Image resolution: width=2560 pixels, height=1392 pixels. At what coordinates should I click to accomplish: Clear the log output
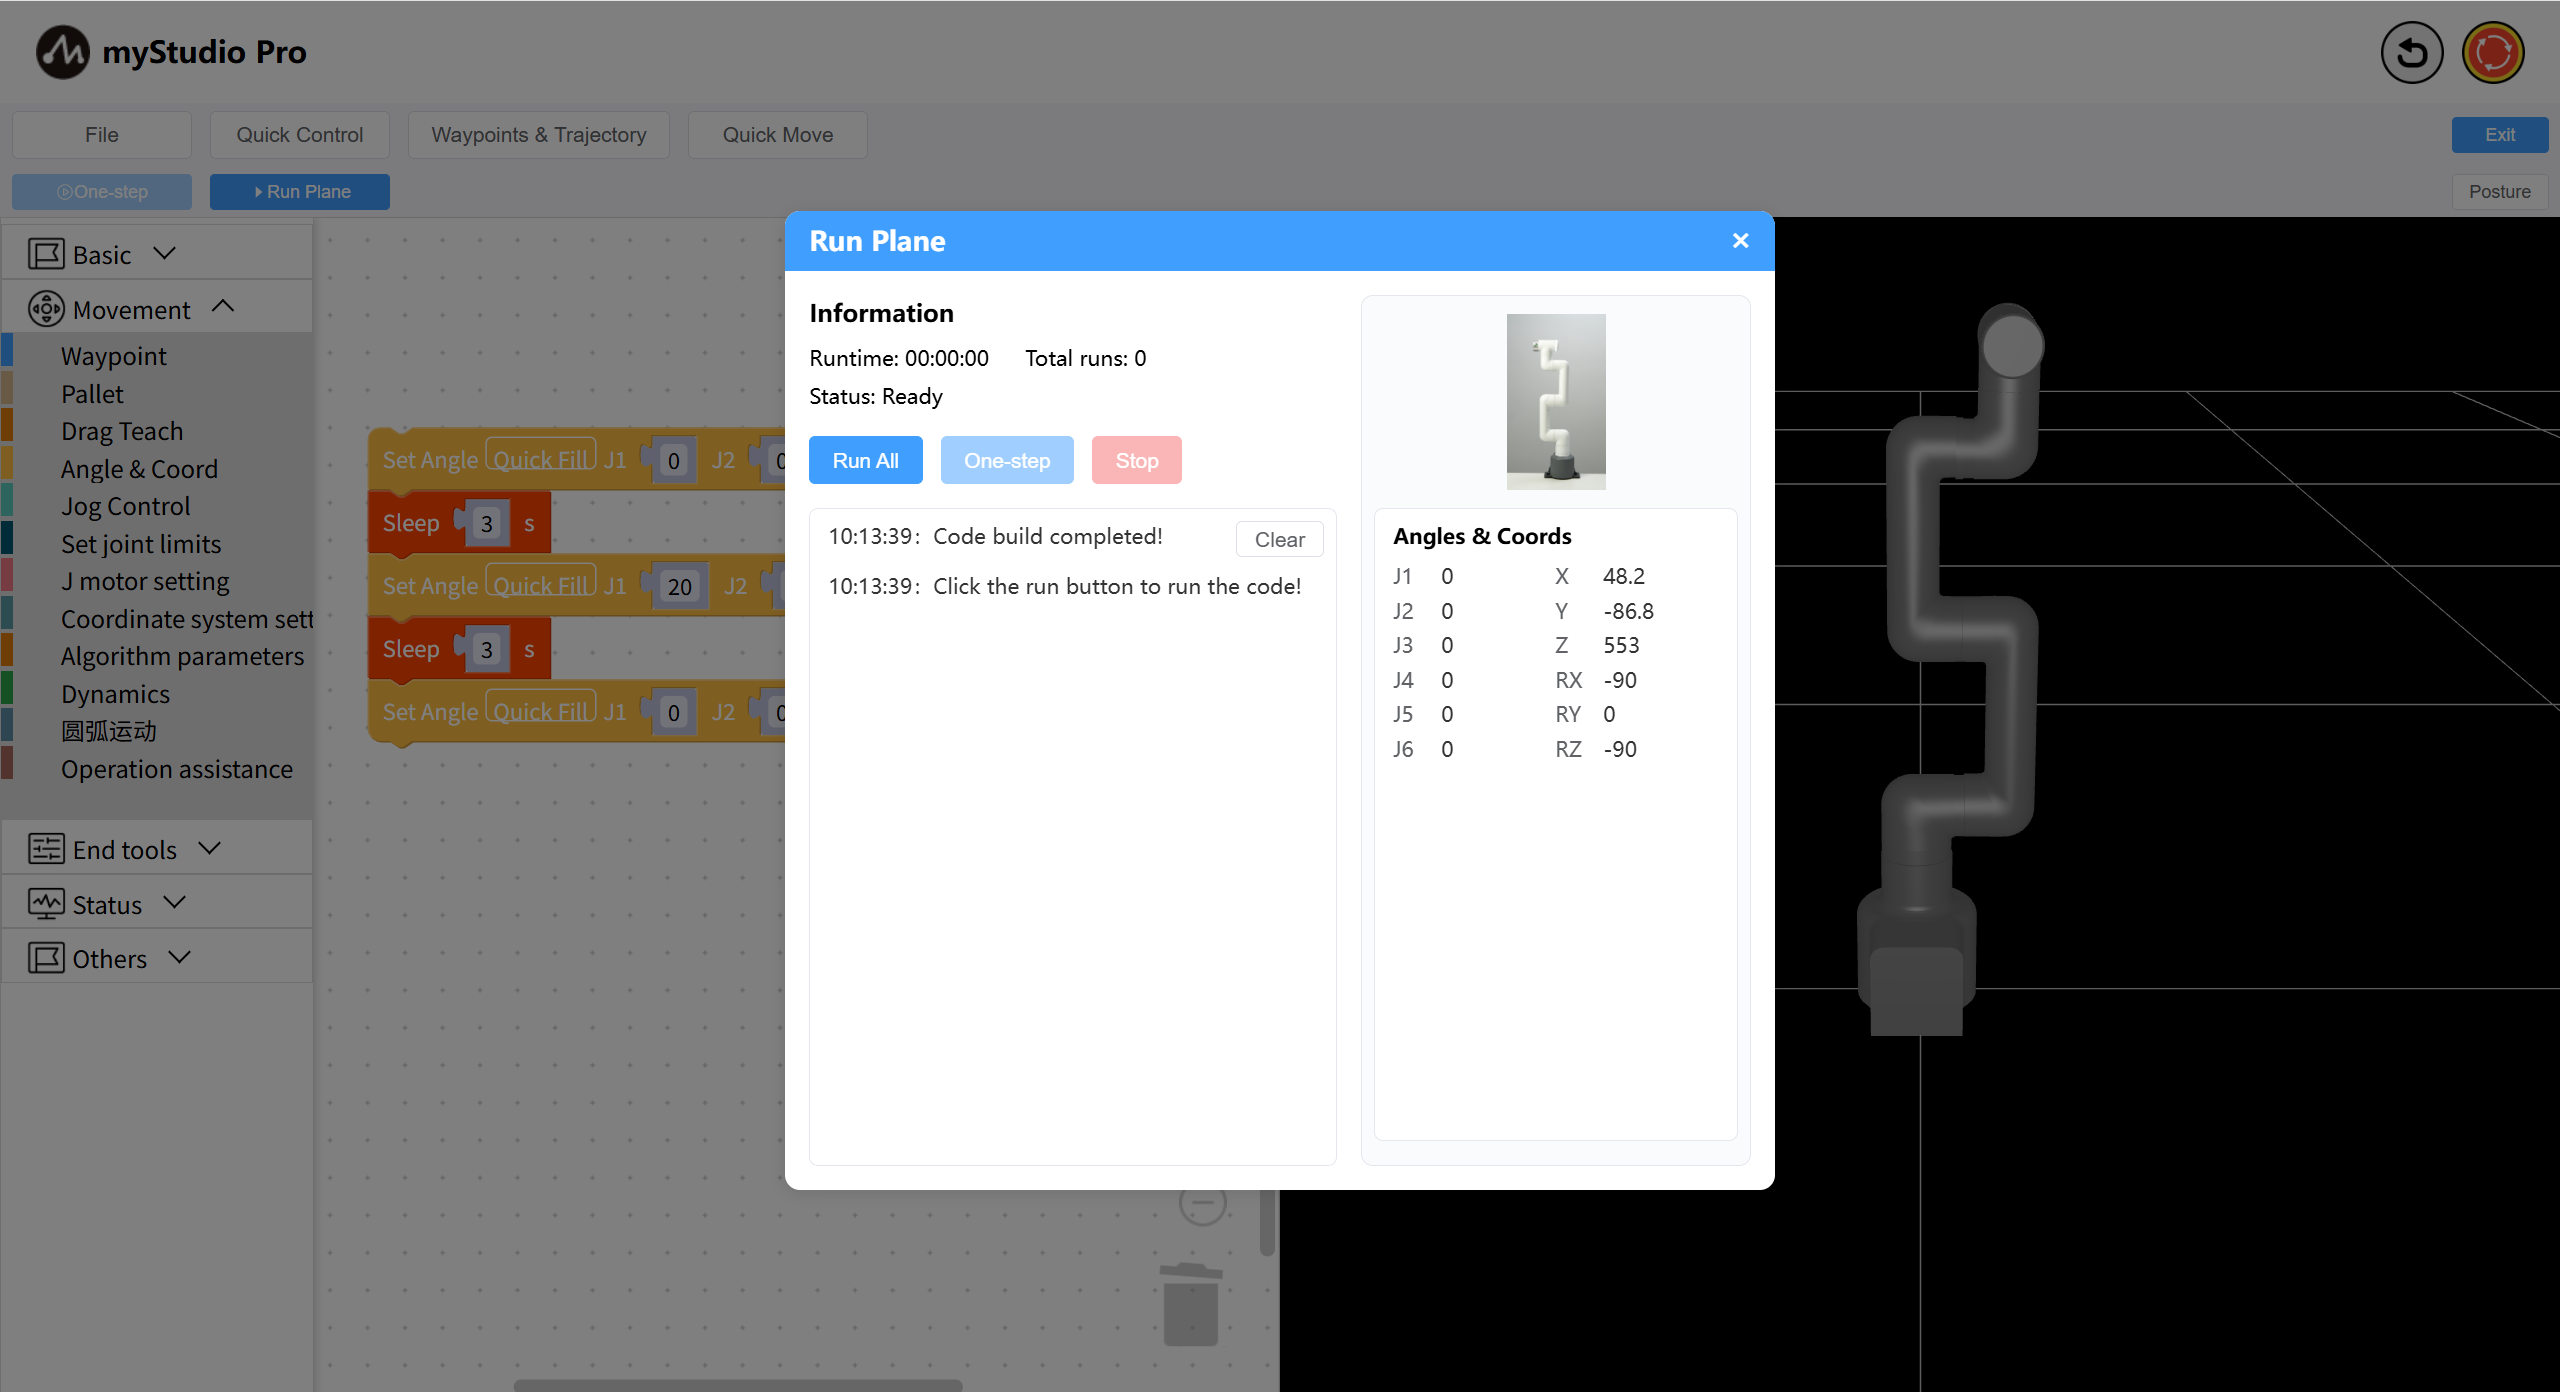coord(1278,539)
